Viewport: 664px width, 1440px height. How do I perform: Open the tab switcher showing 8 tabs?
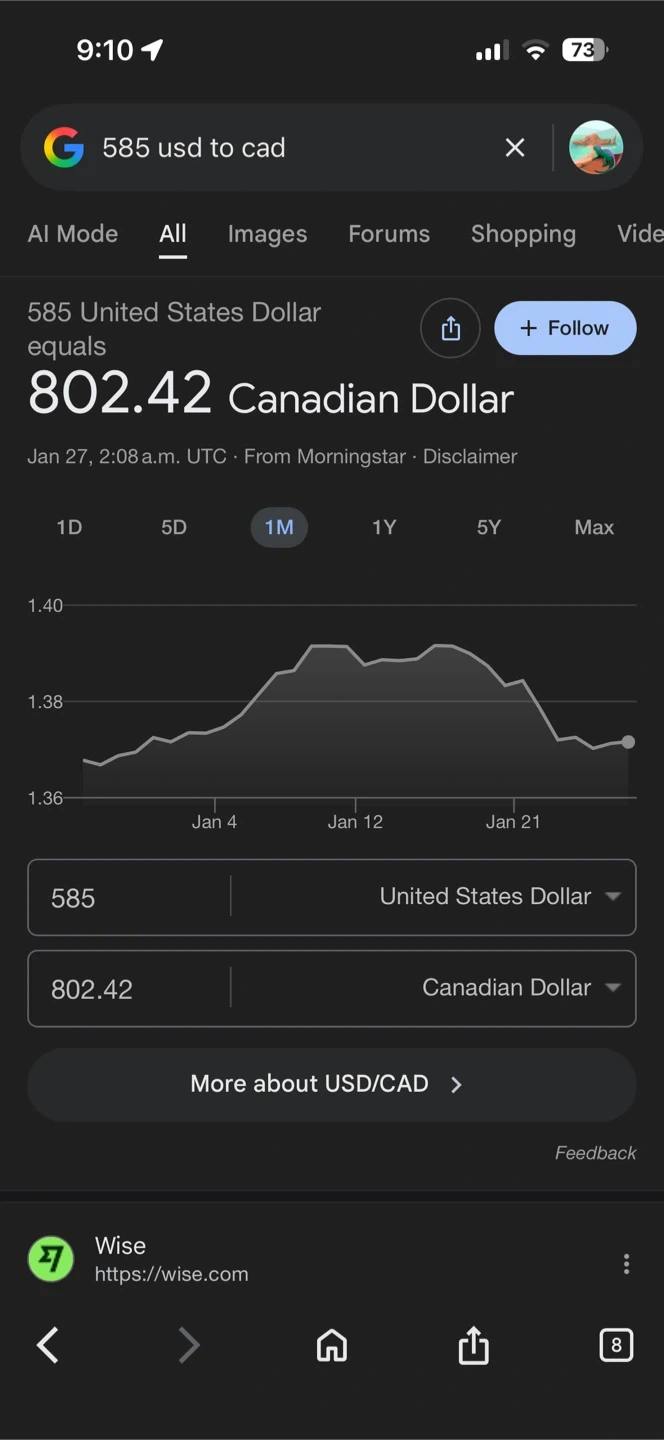616,1345
